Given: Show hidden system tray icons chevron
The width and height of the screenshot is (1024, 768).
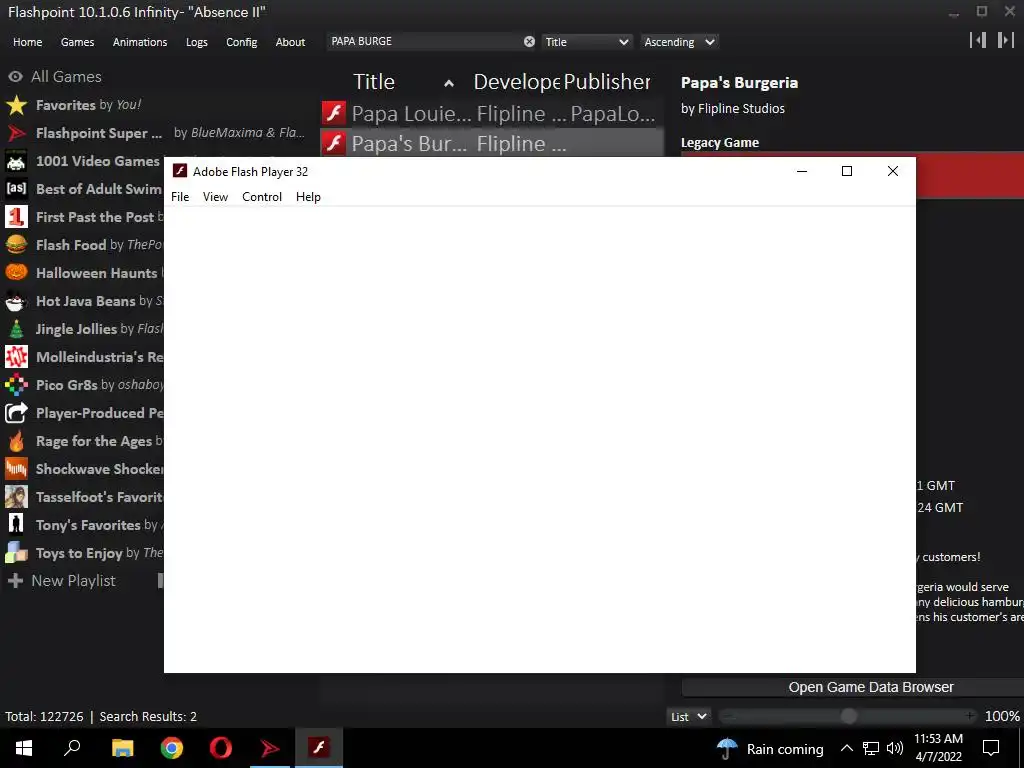Looking at the screenshot, I should click(x=846, y=748).
